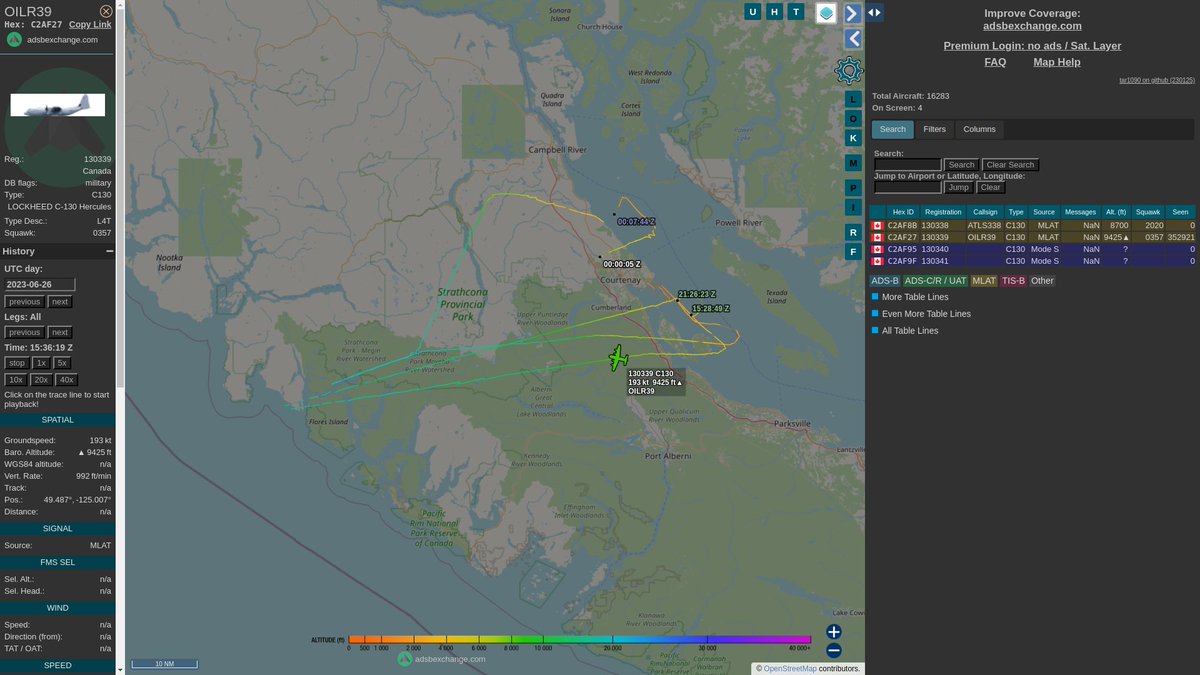The image size is (1200, 675).
Task: Toggle the O map option button
Action: [853, 118]
